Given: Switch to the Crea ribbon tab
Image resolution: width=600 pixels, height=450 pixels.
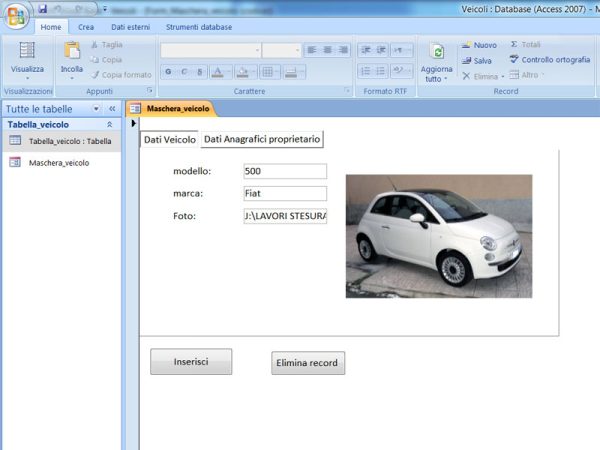Looking at the screenshot, I should point(86,27).
